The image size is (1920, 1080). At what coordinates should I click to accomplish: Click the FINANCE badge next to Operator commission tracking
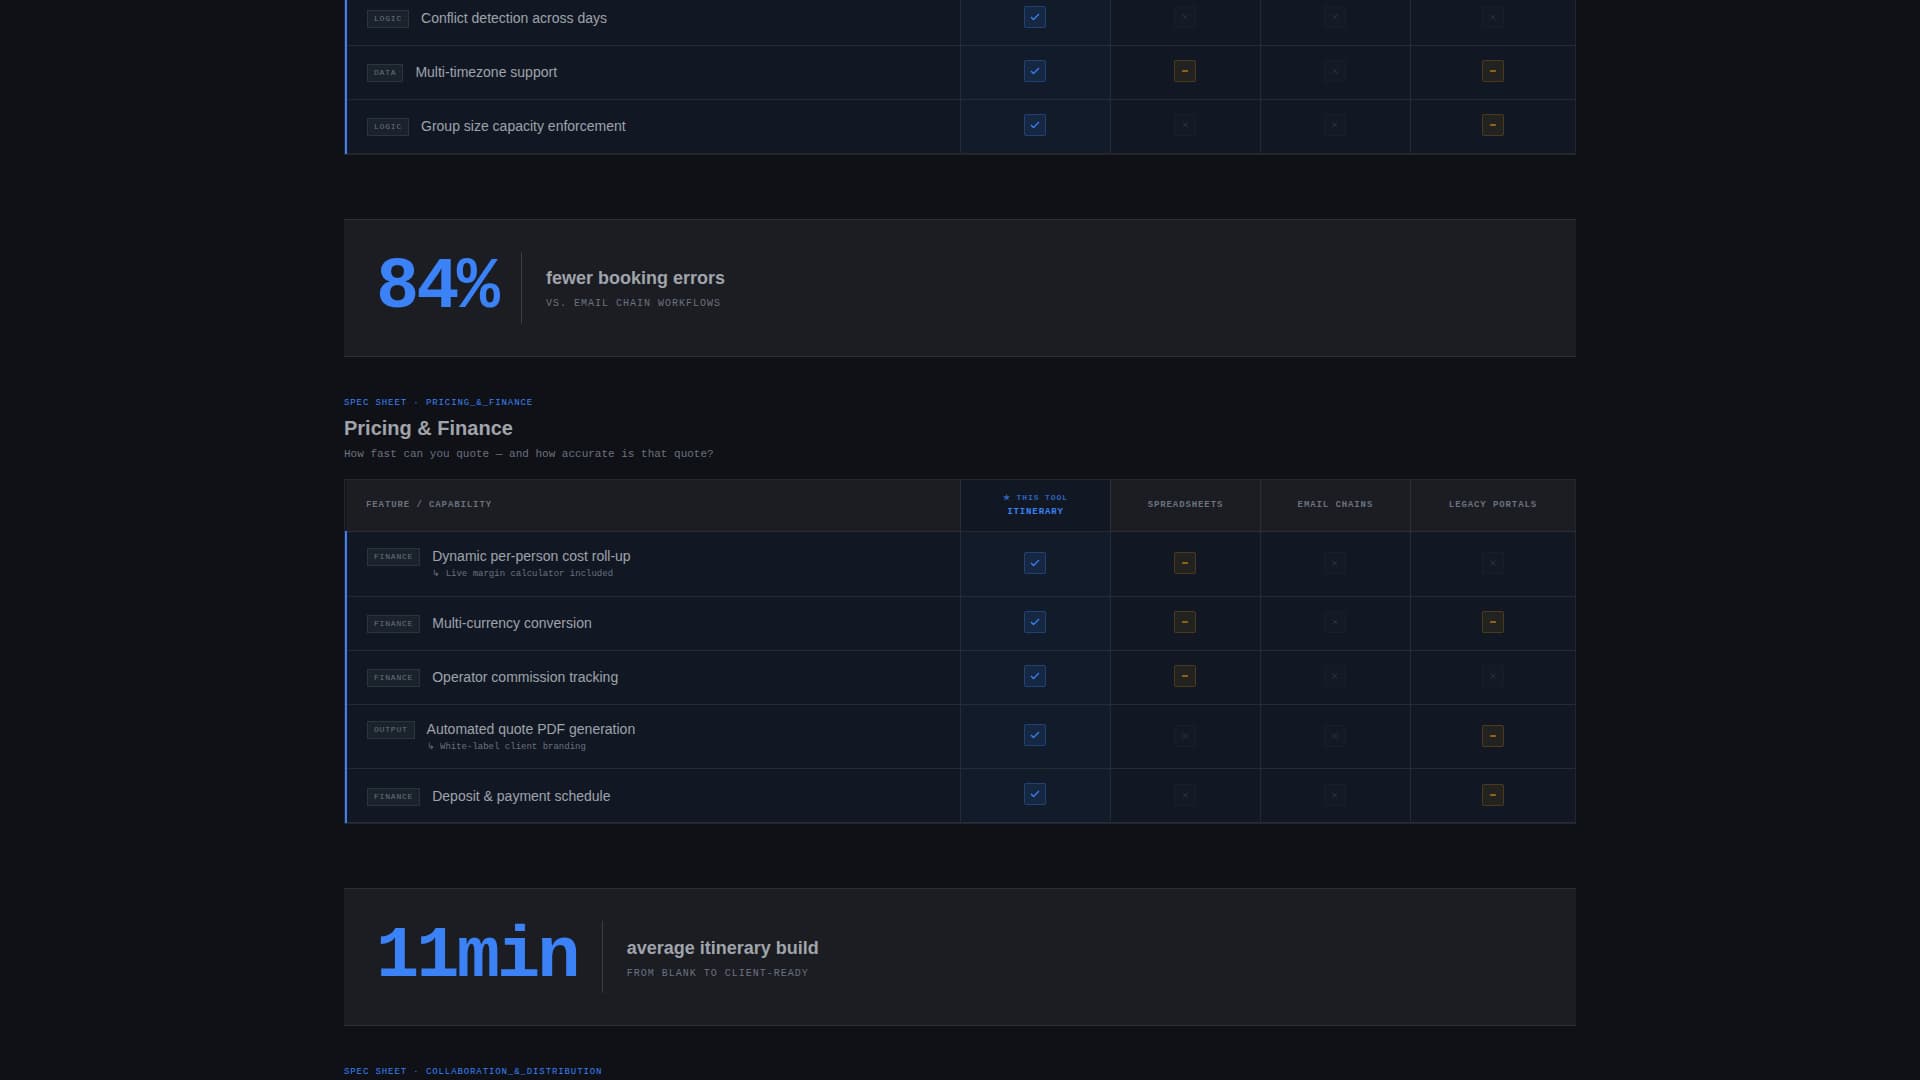point(392,677)
